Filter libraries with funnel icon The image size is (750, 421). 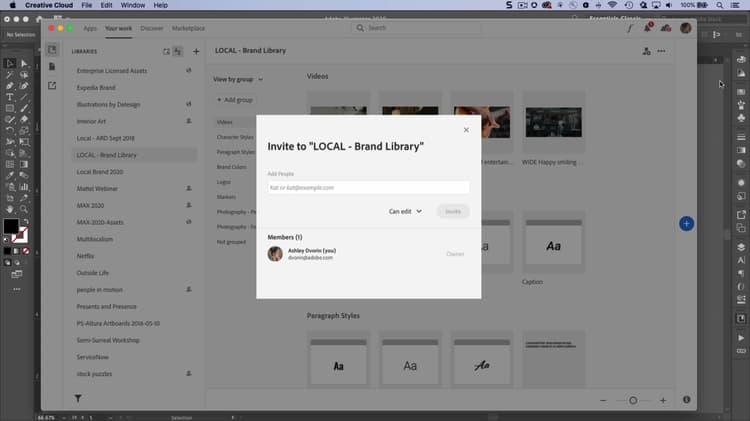point(78,398)
